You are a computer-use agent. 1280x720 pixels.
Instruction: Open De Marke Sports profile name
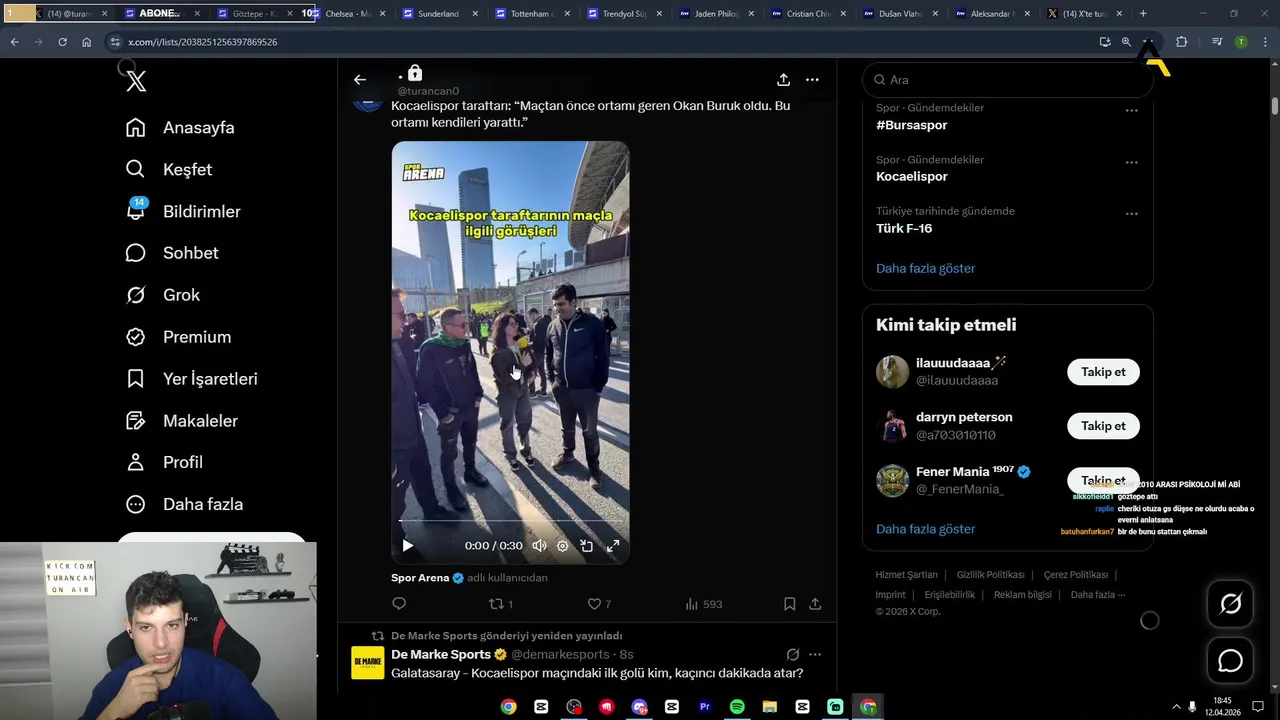(x=441, y=654)
